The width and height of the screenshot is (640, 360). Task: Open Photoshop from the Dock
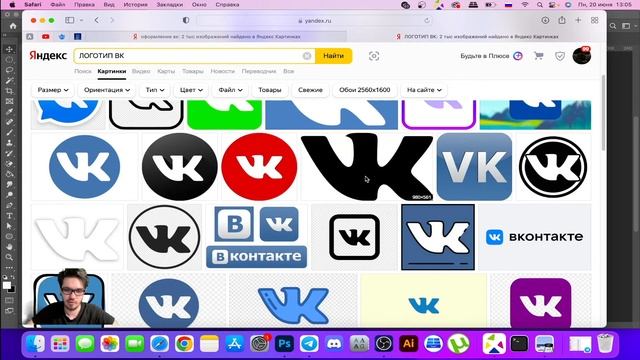(284, 344)
